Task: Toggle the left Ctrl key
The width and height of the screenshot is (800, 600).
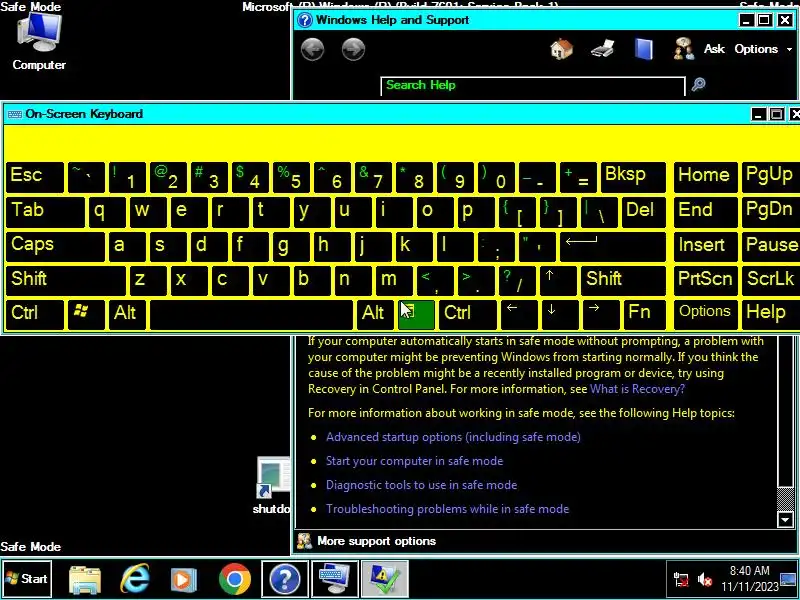Action: click(x=35, y=314)
